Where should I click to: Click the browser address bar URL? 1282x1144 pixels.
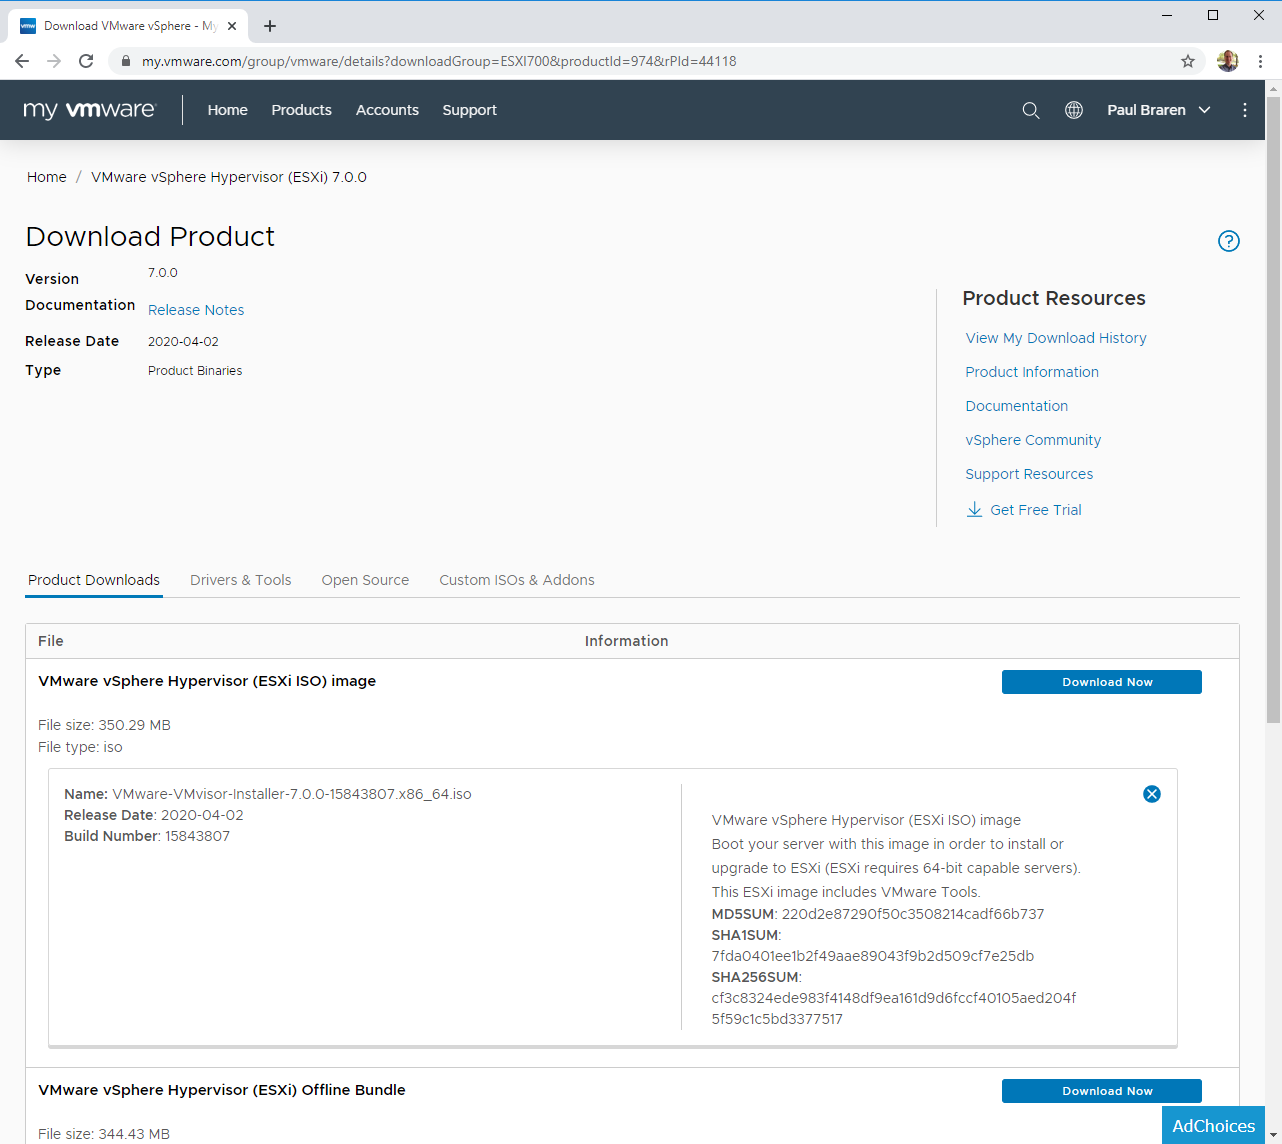(x=439, y=61)
